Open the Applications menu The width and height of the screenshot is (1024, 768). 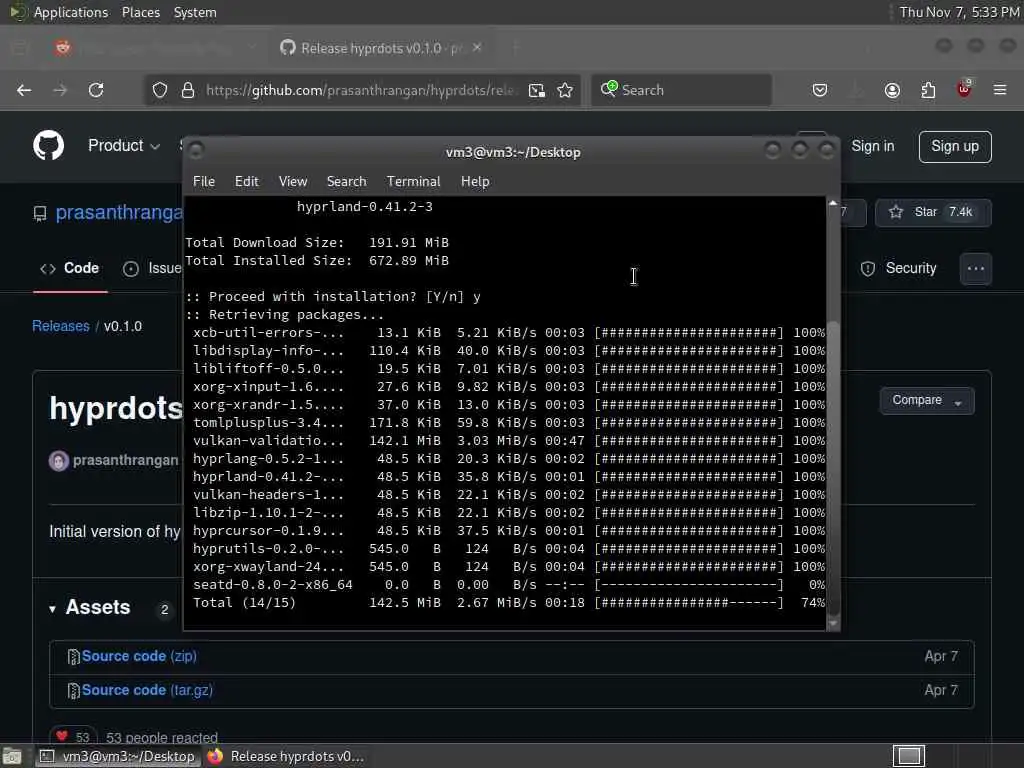(71, 12)
